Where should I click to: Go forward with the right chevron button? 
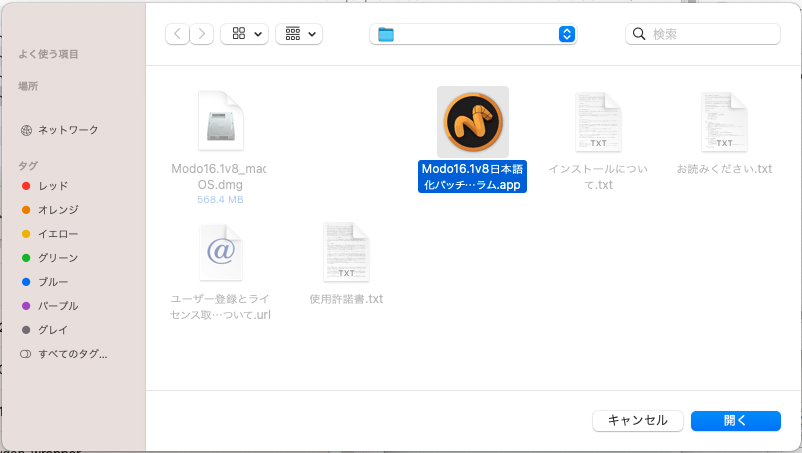click(x=202, y=34)
